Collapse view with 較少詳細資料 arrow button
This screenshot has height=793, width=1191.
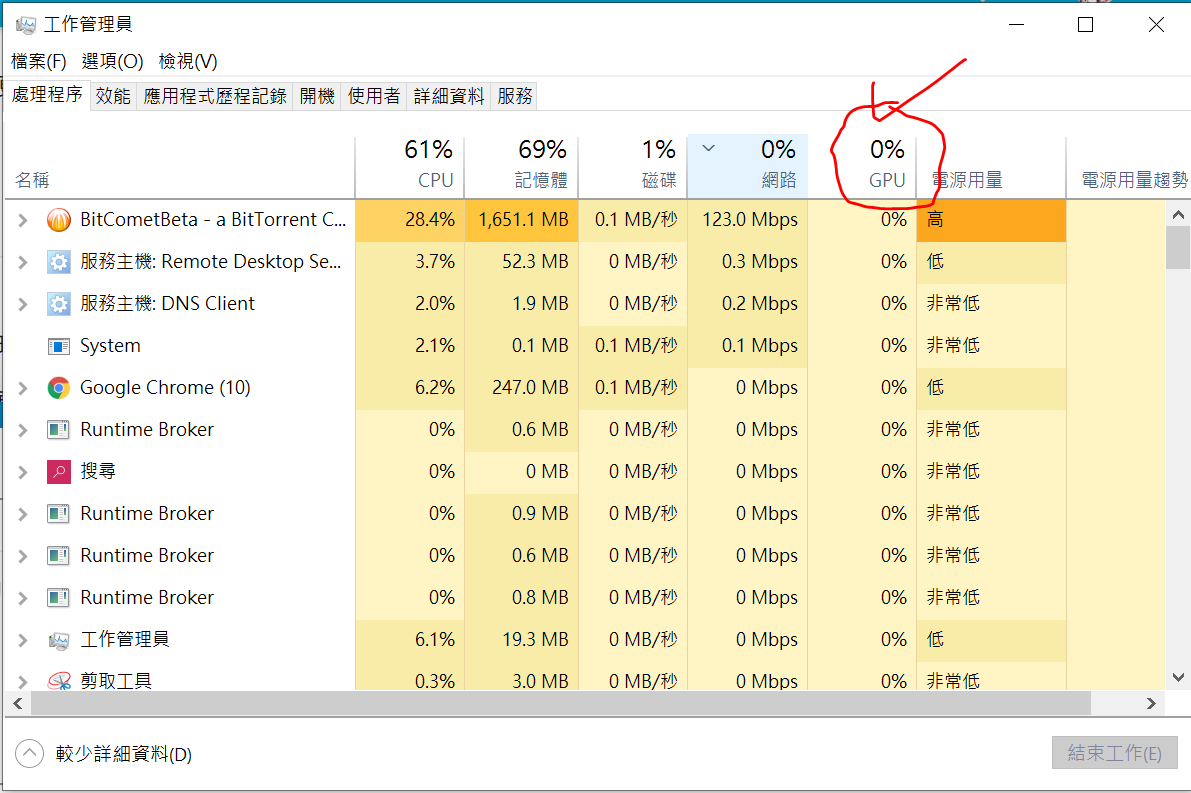30,754
